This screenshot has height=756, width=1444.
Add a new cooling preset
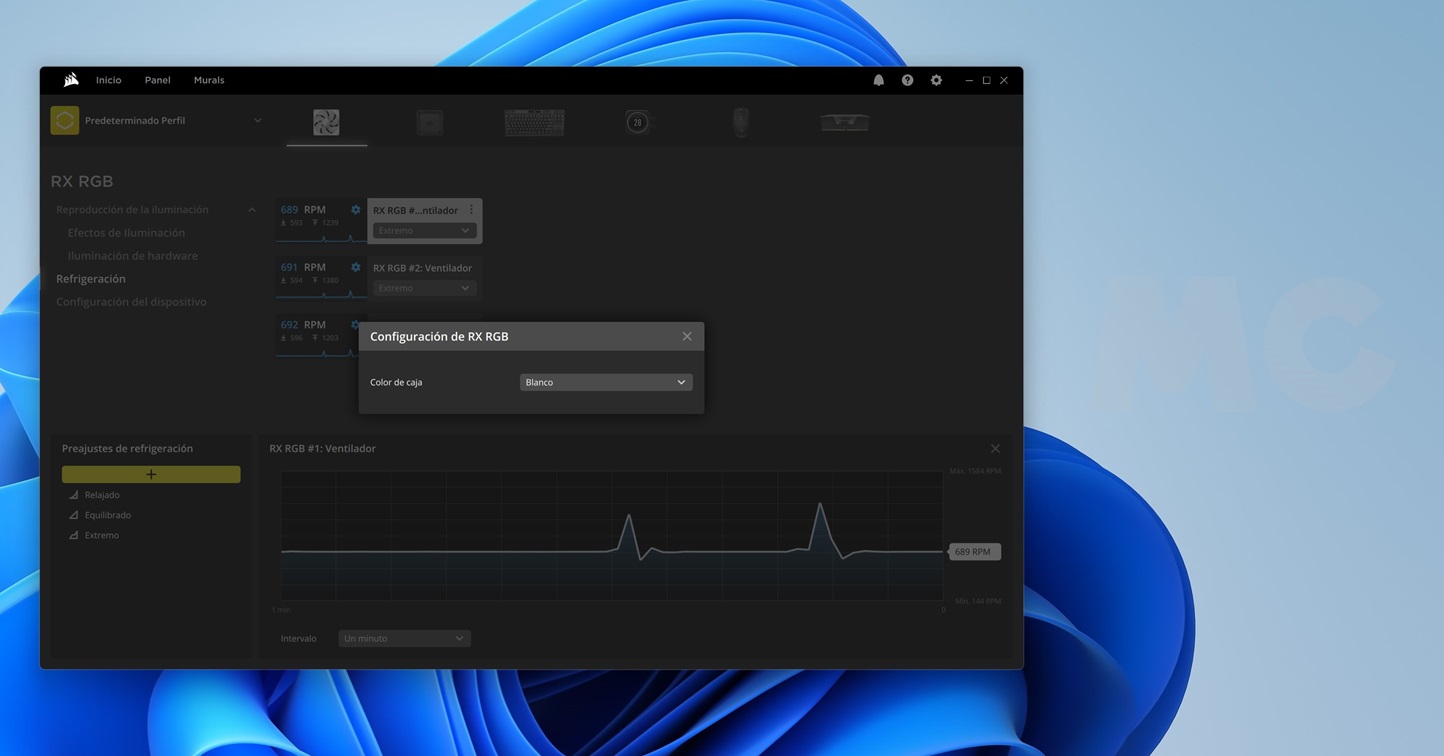coord(151,474)
